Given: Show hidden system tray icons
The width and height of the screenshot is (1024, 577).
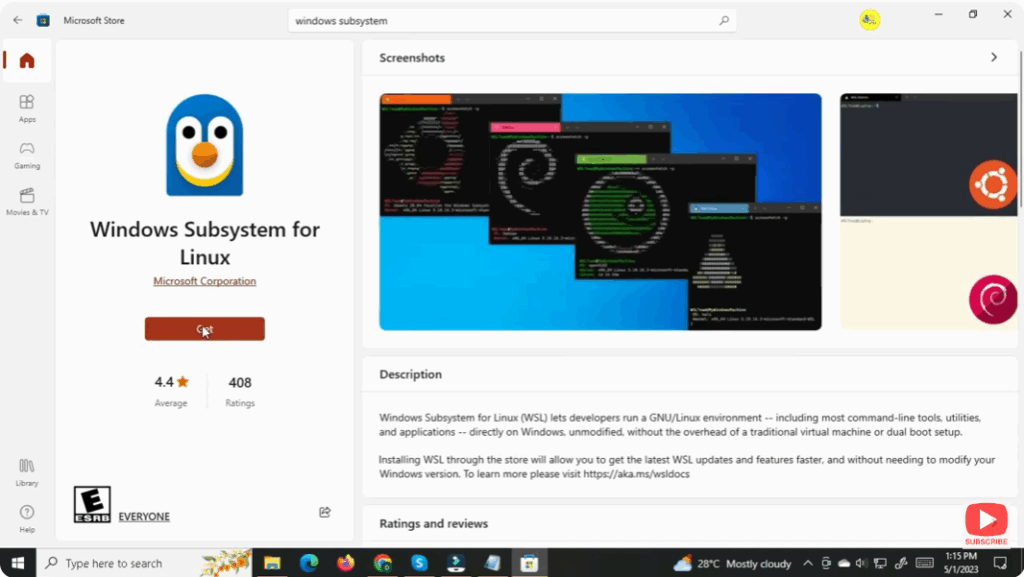Looking at the screenshot, I should point(808,563).
